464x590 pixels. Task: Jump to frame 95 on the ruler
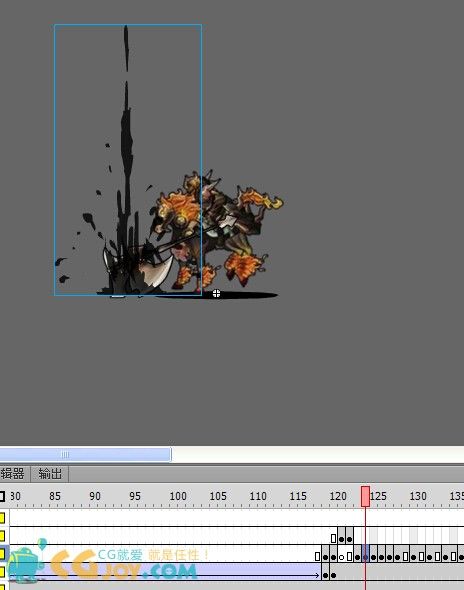tap(135, 496)
